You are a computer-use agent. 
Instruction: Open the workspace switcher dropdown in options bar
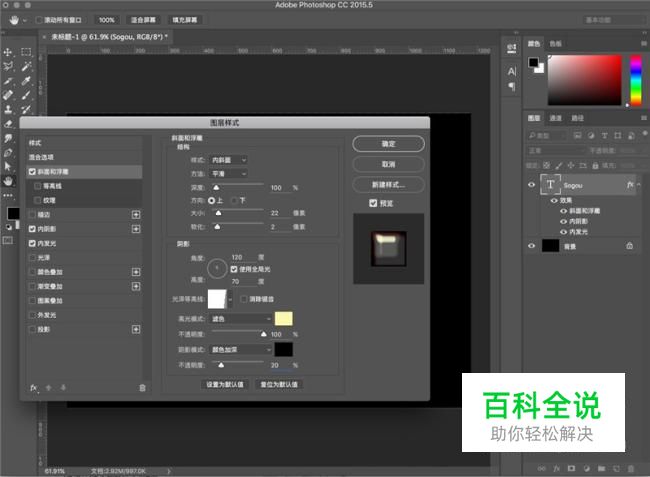[613, 20]
